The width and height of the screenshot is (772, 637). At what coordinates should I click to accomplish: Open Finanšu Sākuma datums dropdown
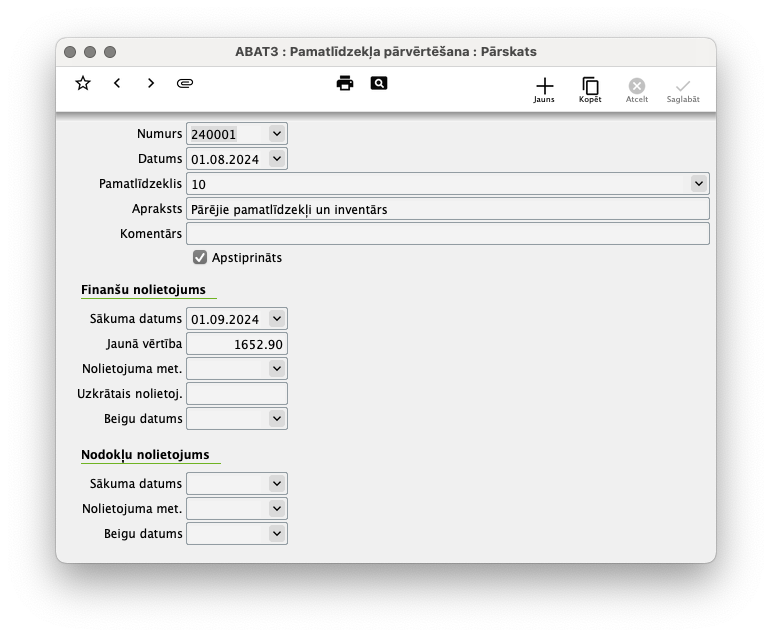coord(277,319)
